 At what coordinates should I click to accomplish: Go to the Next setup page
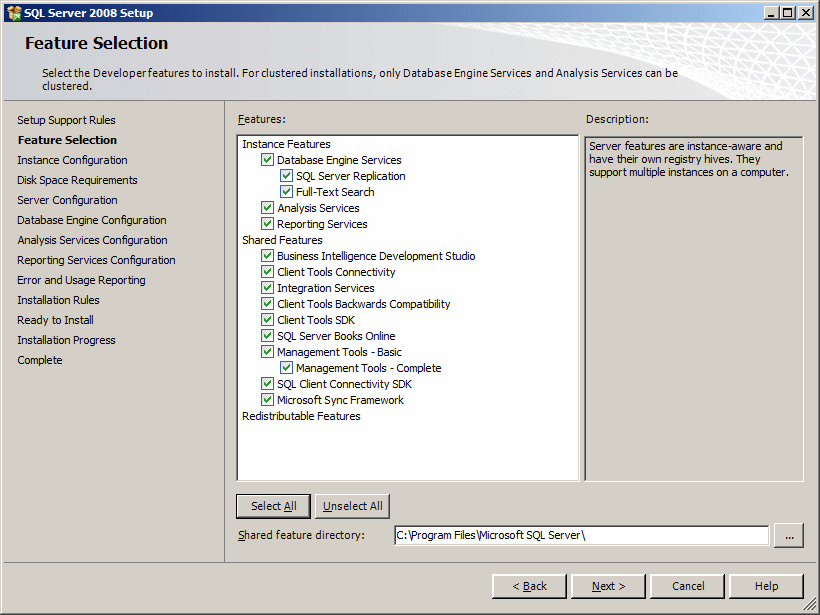click(608, 586)
